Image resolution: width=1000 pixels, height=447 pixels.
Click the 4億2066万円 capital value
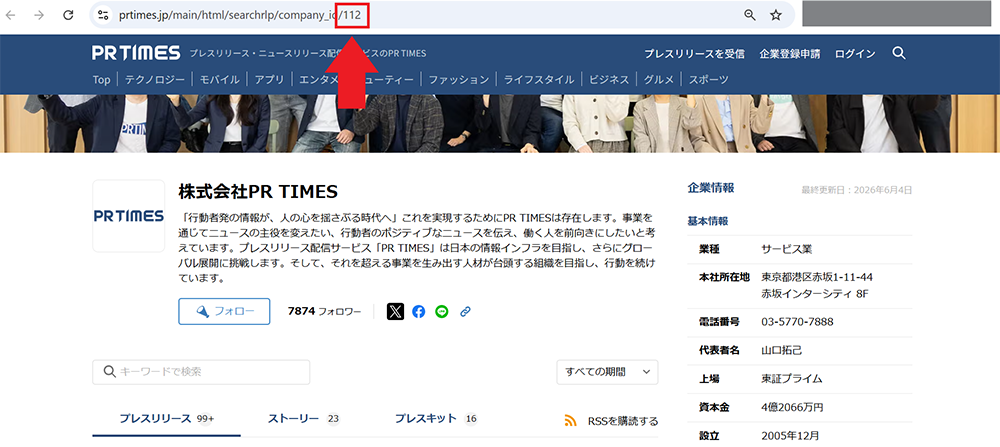pyautogui.click(x=792, y=407)
